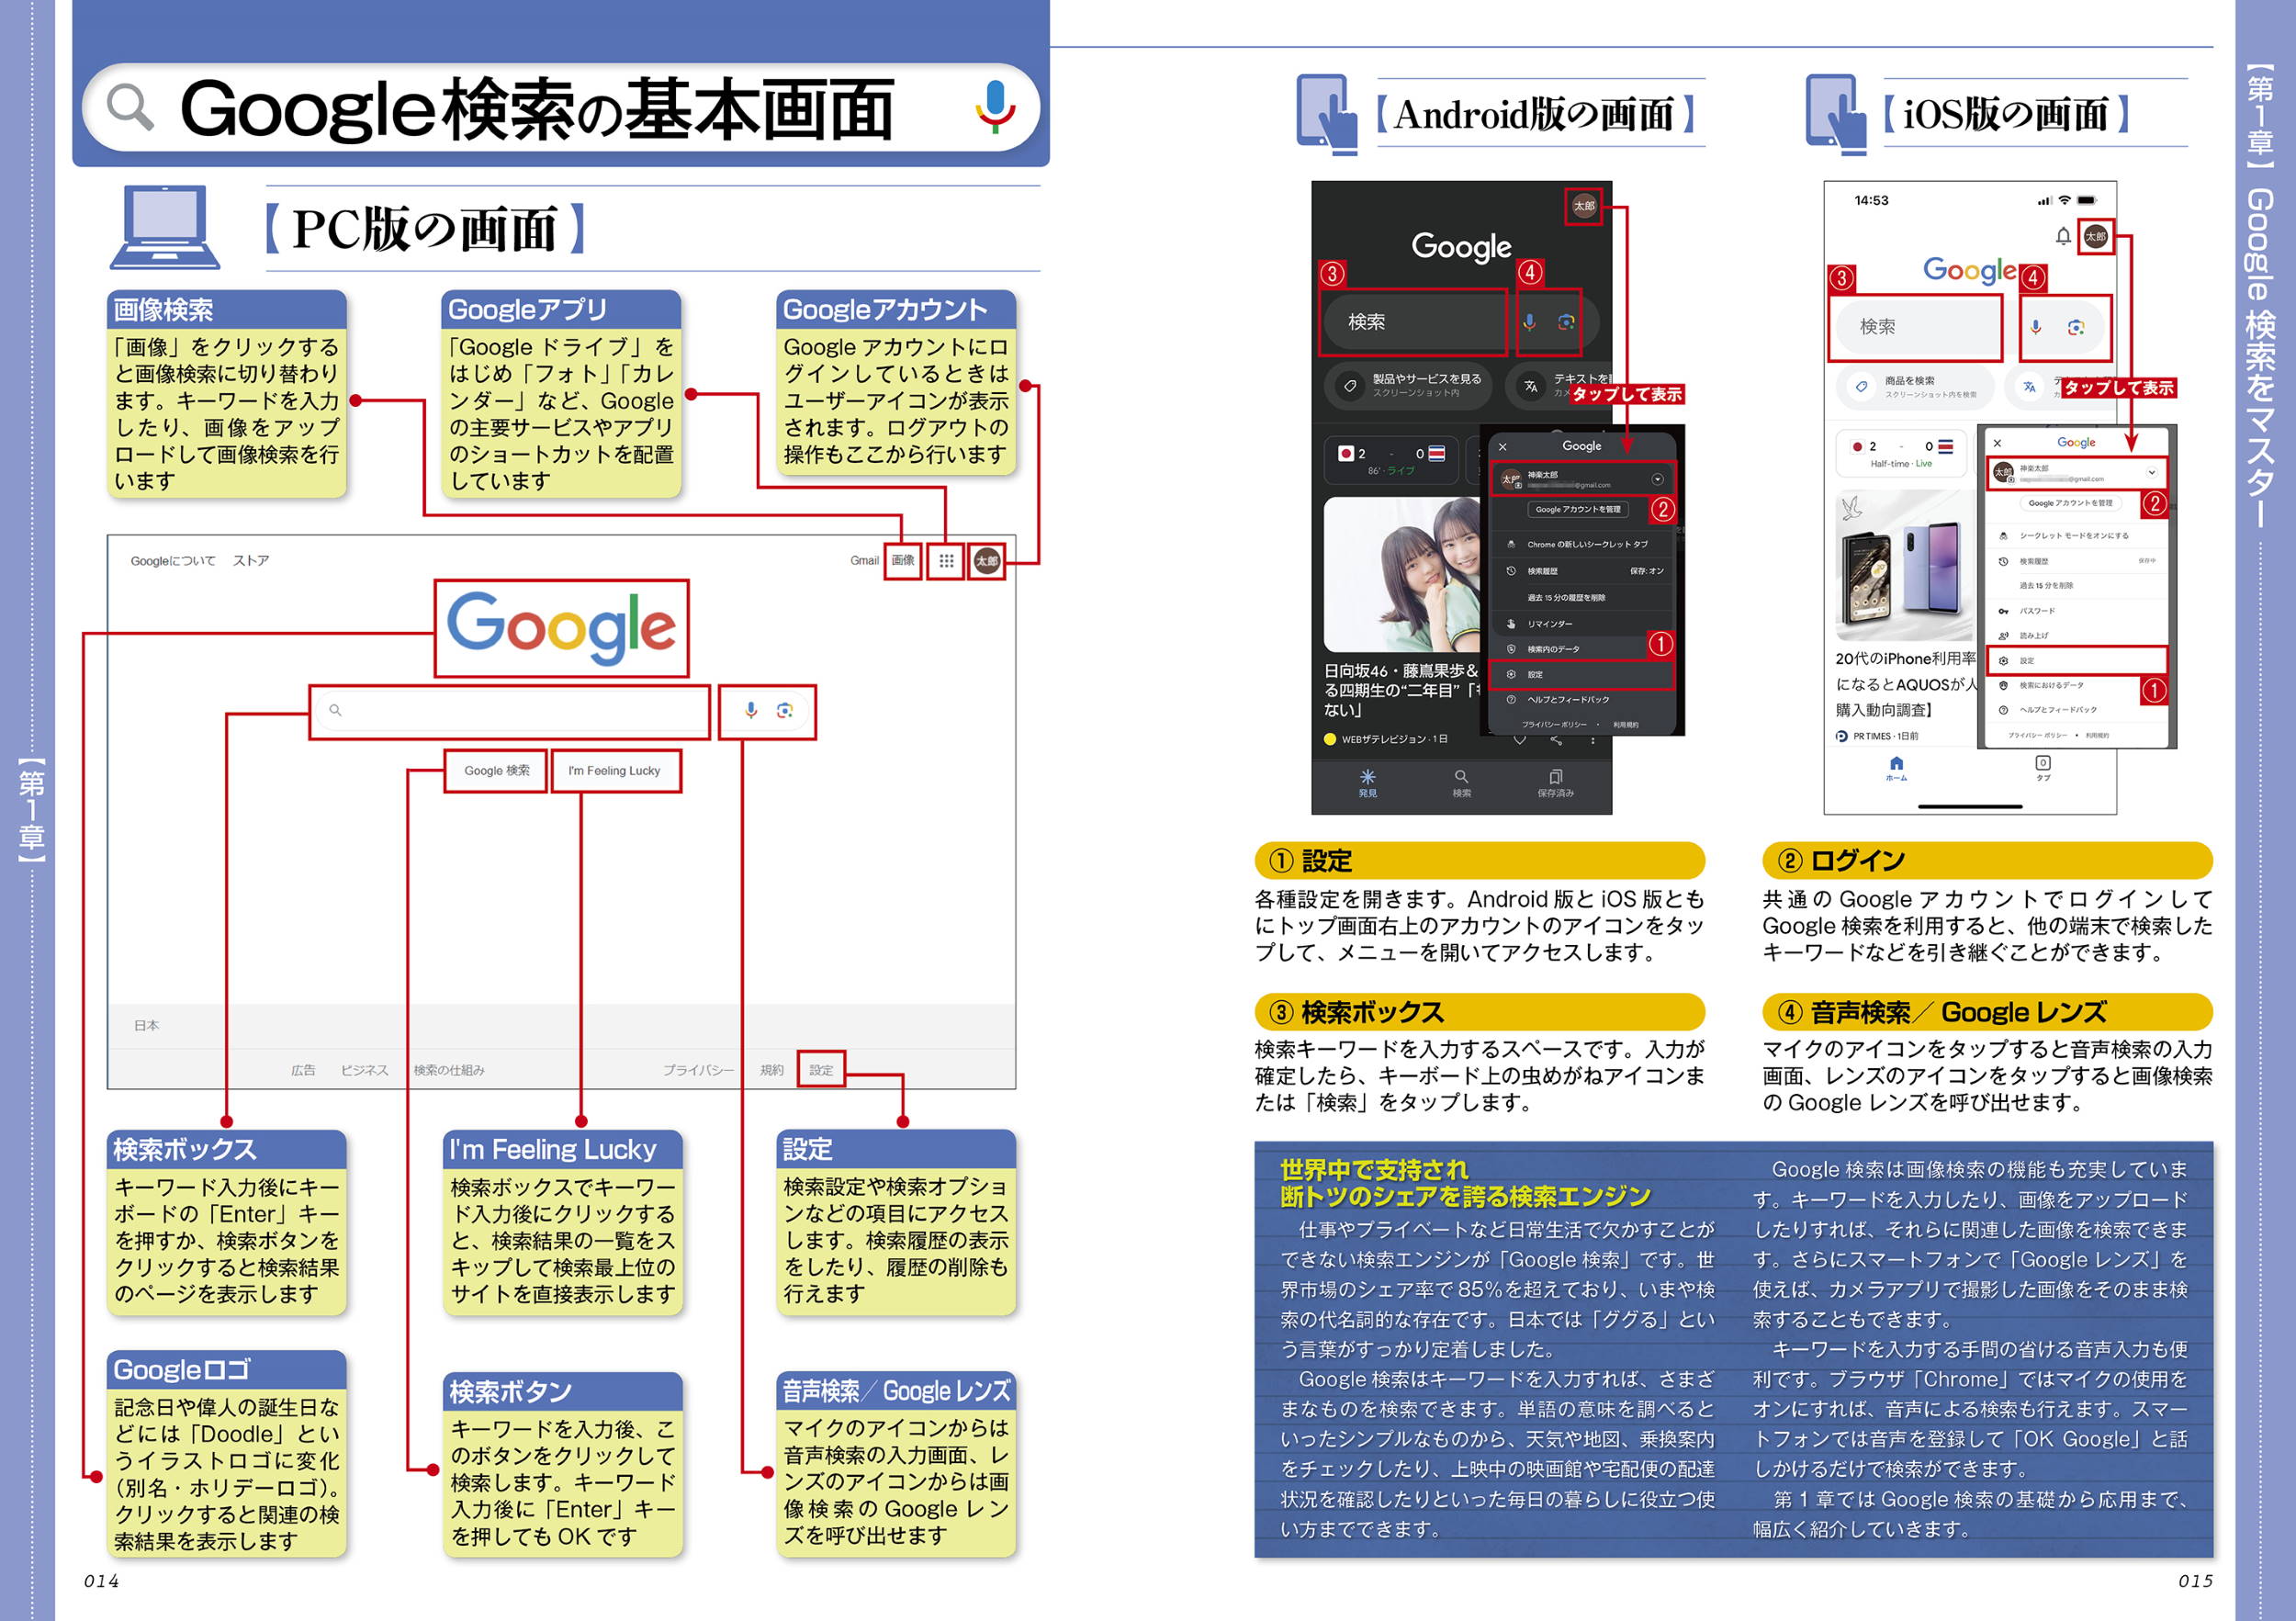
Task: Focus the PC Google search input box
Action: pos(510,710)
